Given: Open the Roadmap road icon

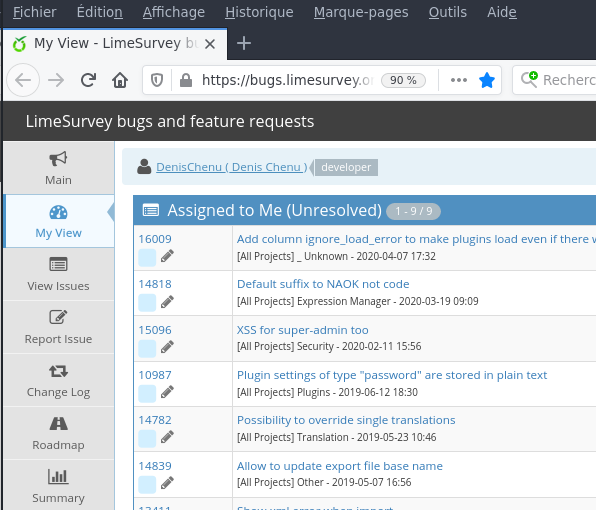Looking at the screenshot, I should coord(58,423).
